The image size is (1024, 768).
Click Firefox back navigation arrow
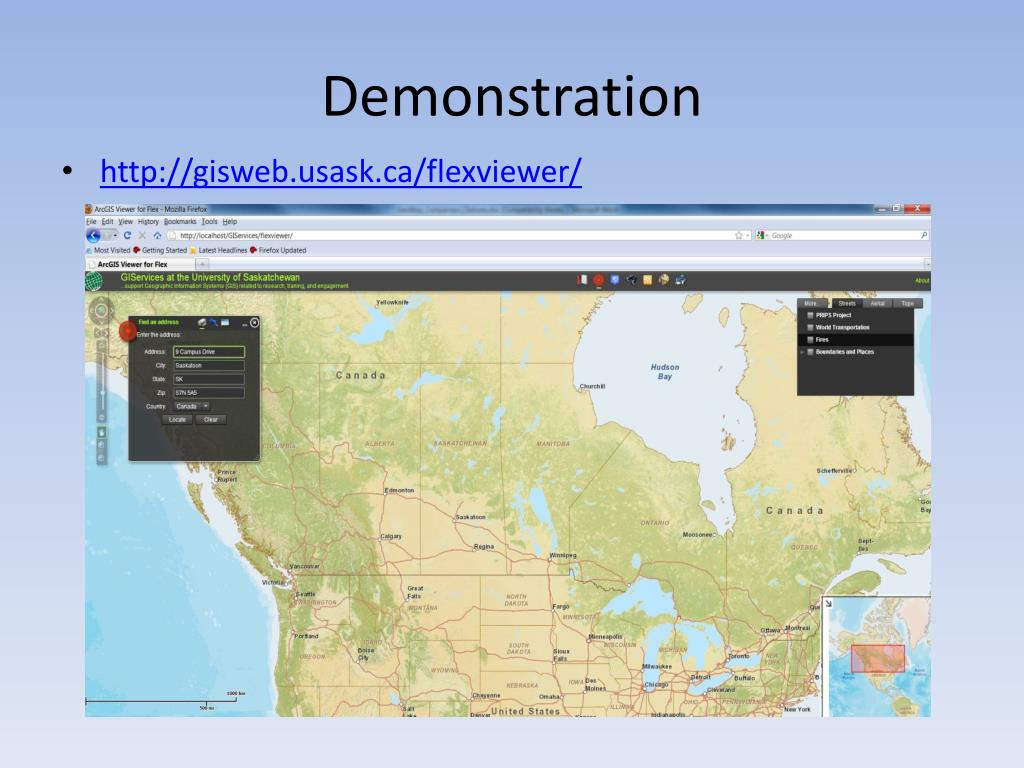pyautogui.click(x=94, y=236)
